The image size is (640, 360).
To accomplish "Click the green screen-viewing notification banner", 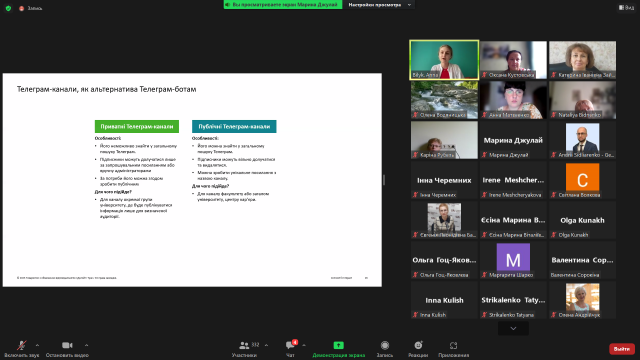I will pos(283,4).
